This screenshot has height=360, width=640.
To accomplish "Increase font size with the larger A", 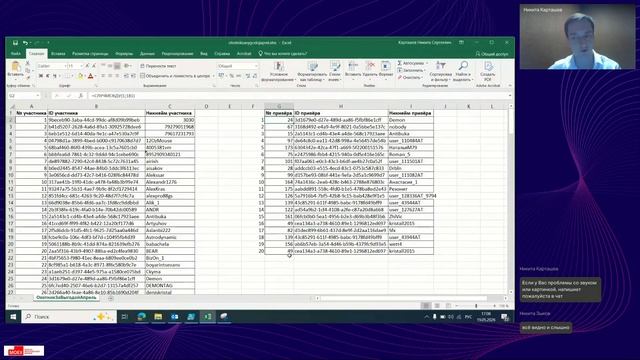I will (87, 66).
